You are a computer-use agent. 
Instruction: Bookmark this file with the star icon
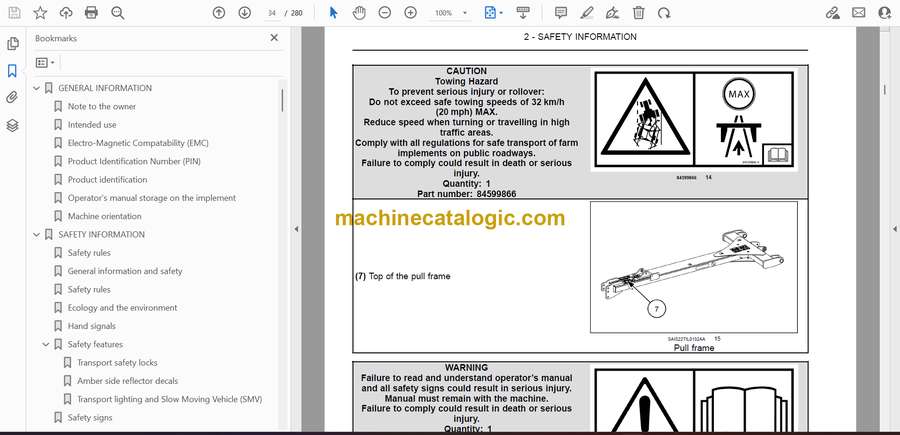[40, 13]
